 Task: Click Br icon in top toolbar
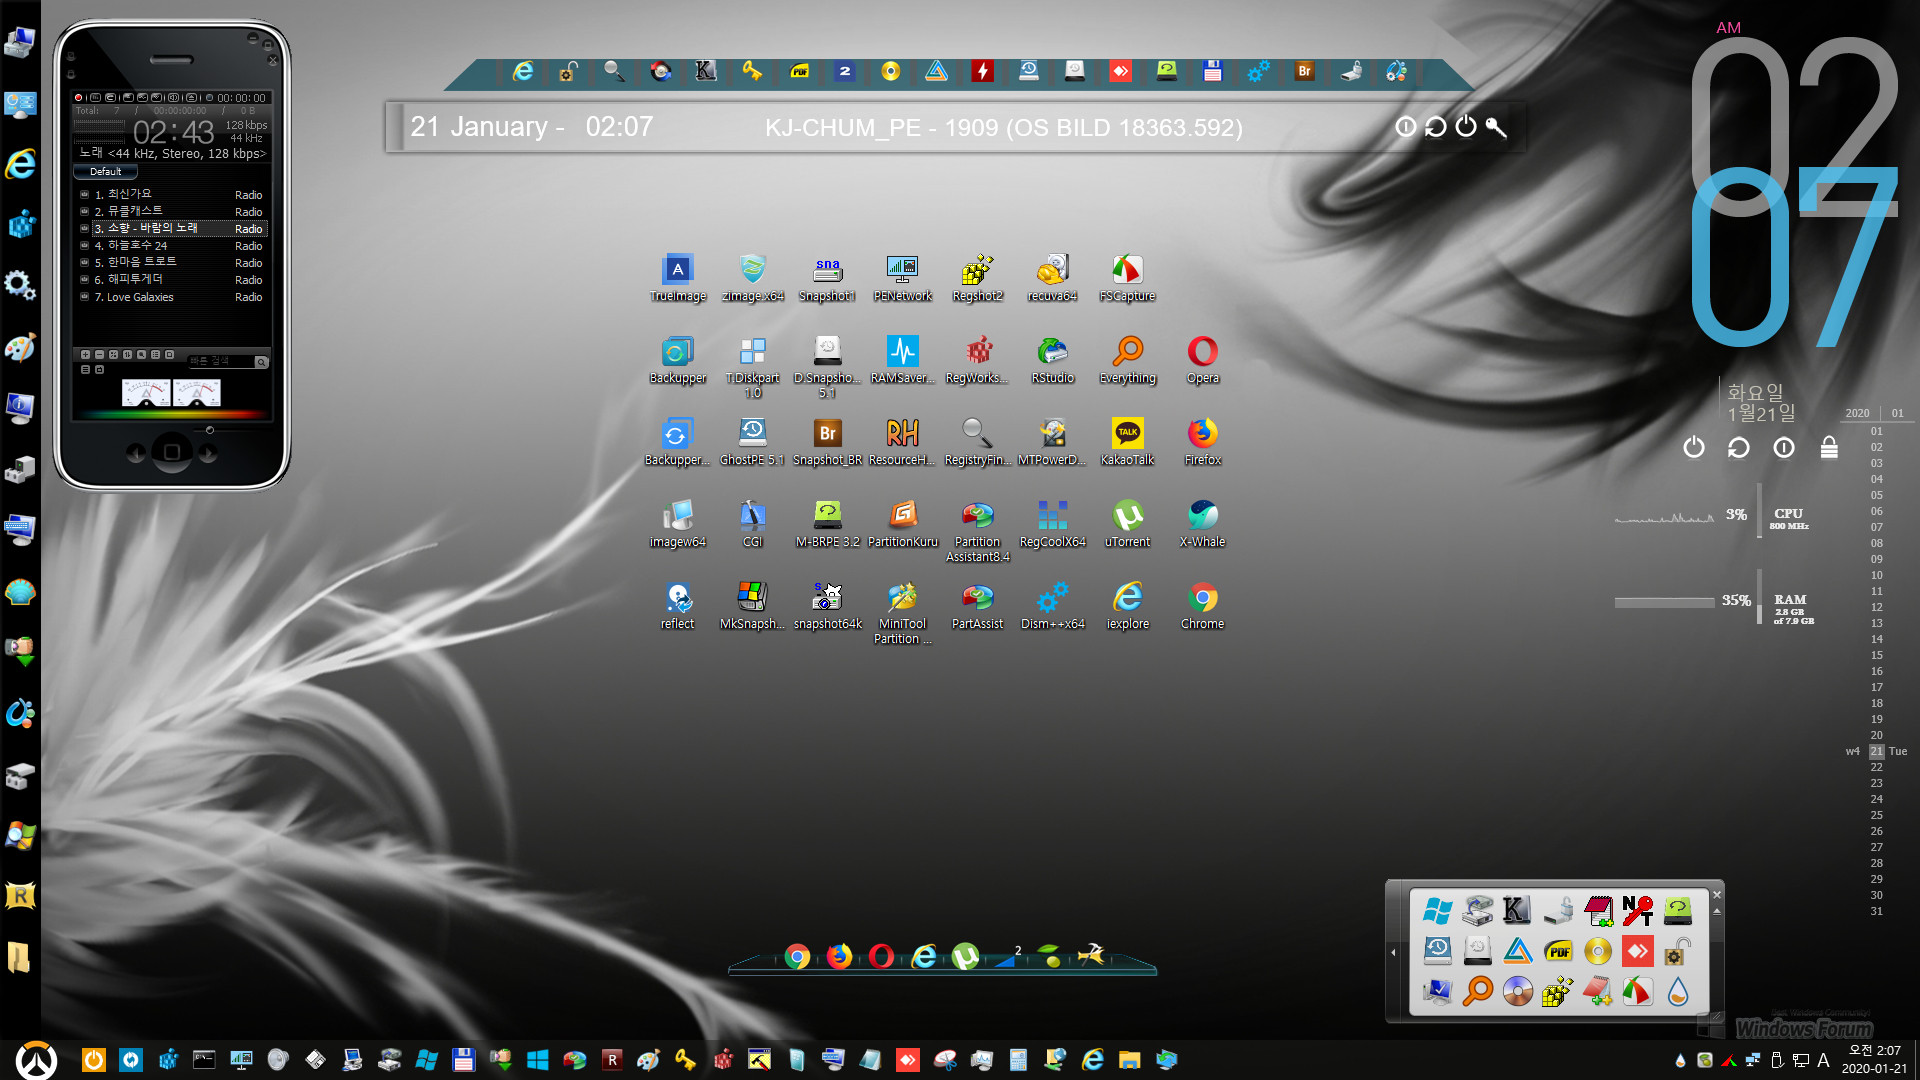point(1304,71)
